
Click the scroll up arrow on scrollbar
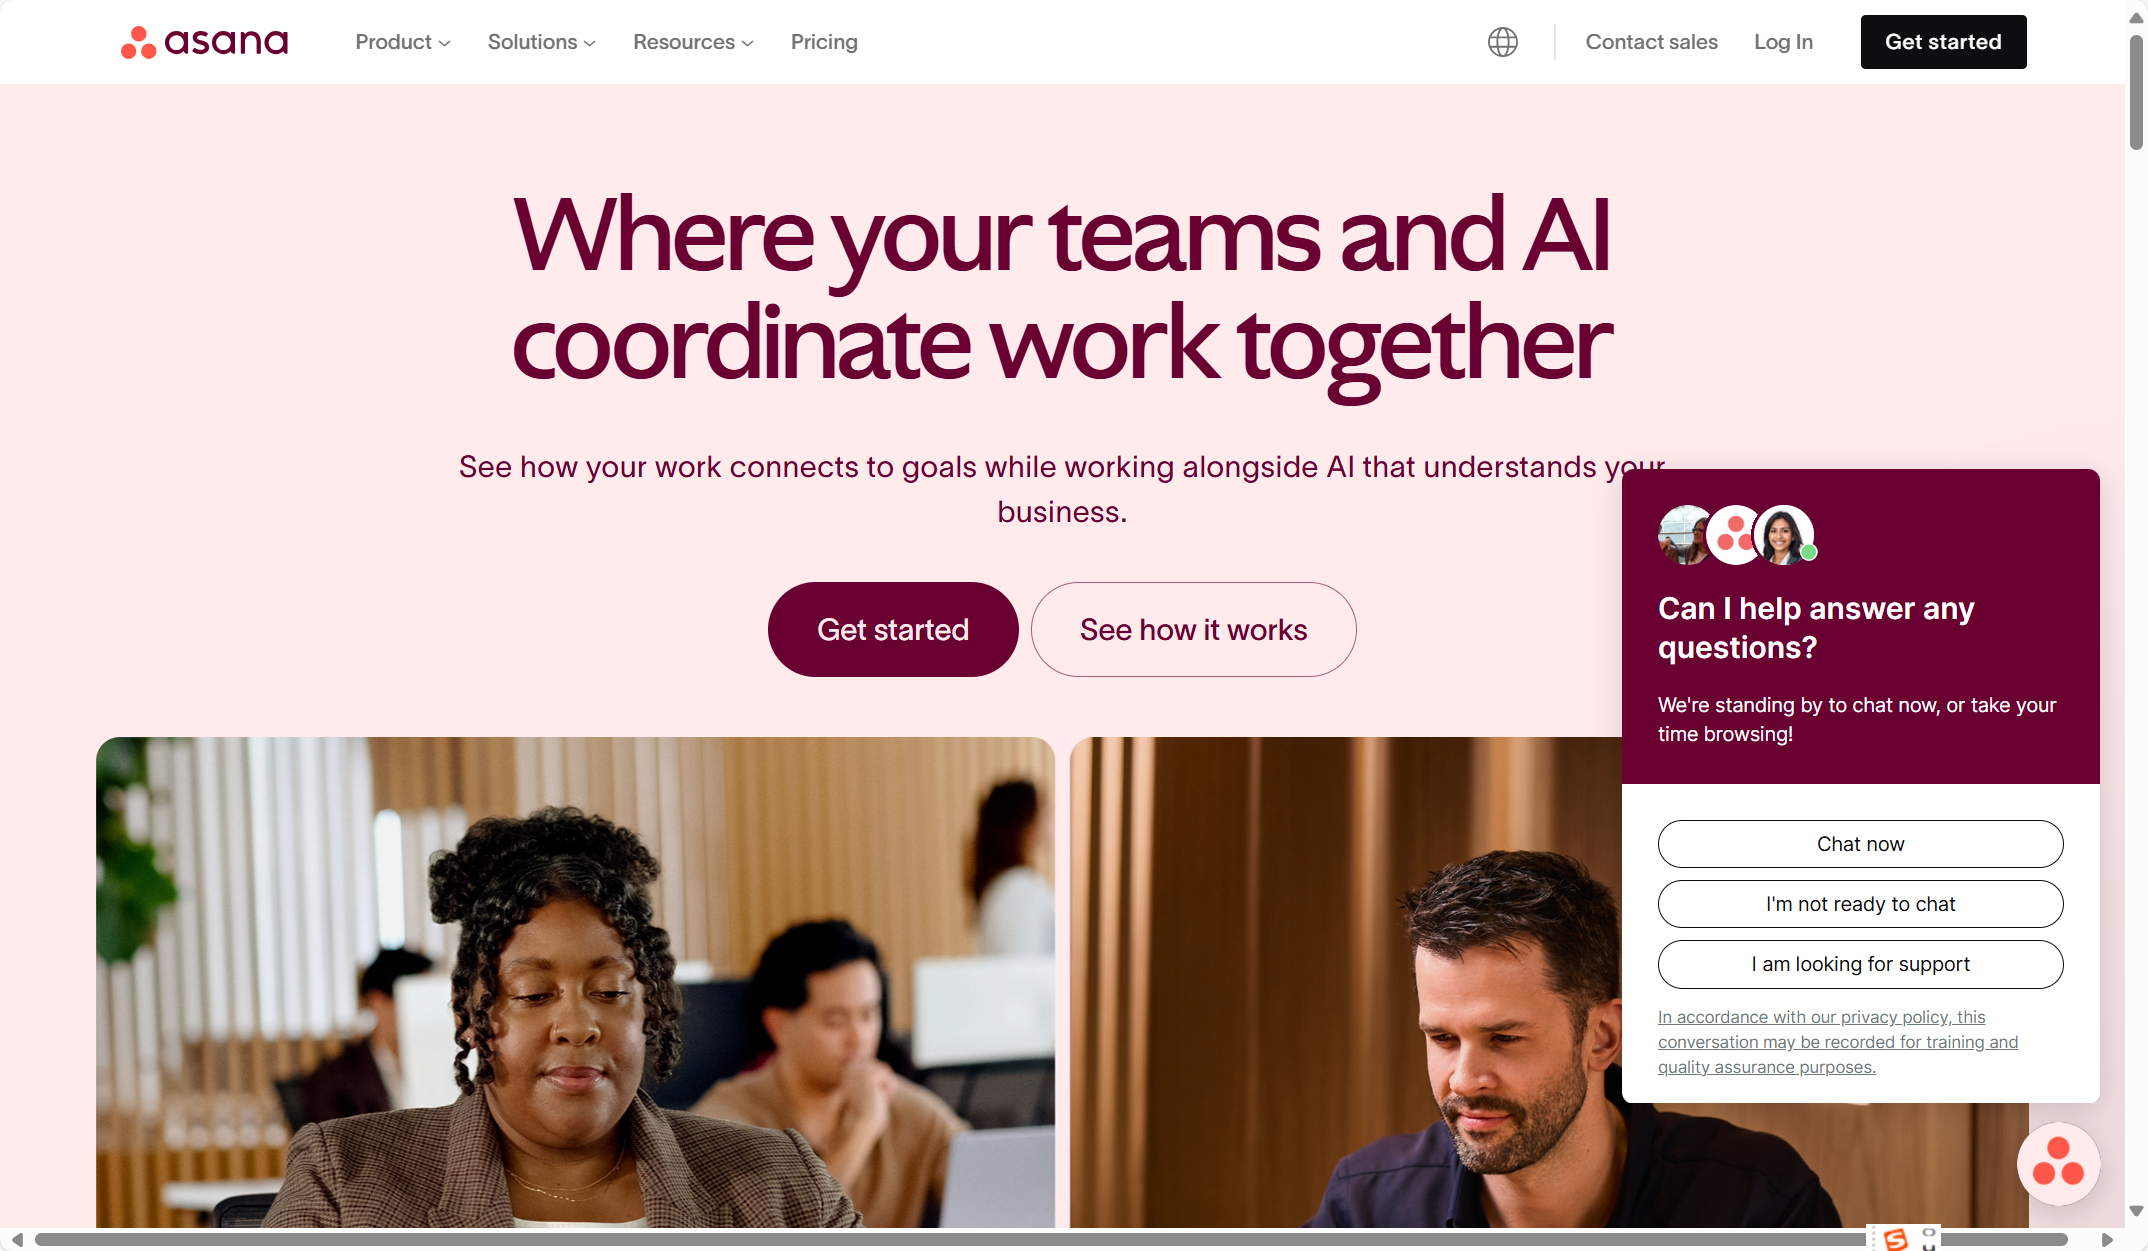click(2136, 18)
